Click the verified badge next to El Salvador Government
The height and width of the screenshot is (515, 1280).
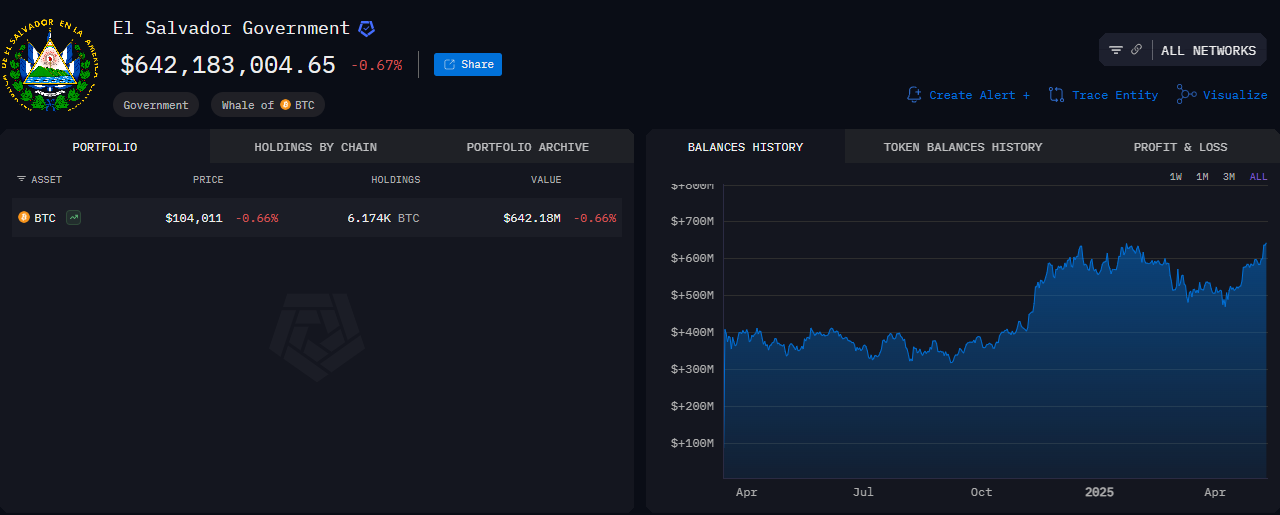(367, 29)
